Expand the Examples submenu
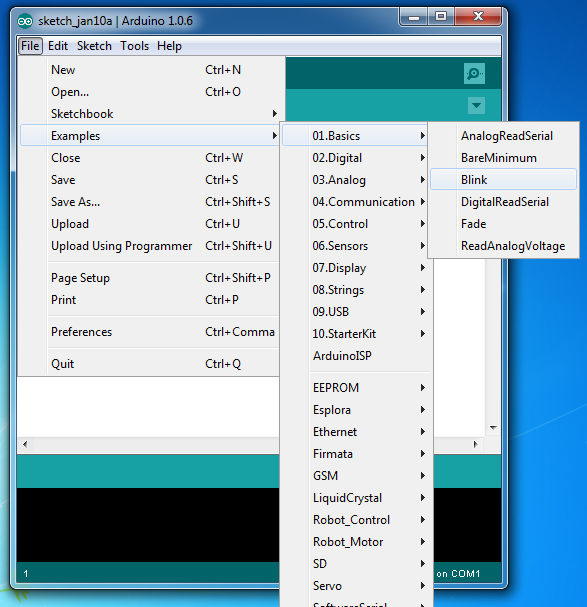This screenshot has height=607, width=587. tap(150, 135)
